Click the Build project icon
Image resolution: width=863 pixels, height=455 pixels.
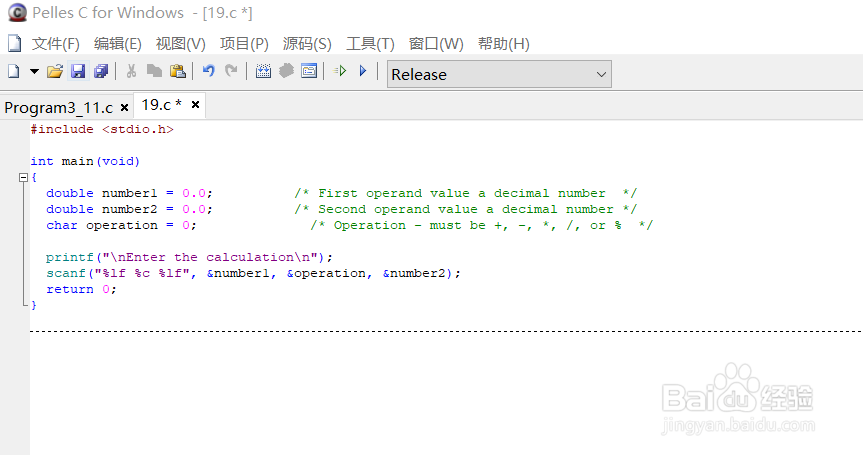286,71
